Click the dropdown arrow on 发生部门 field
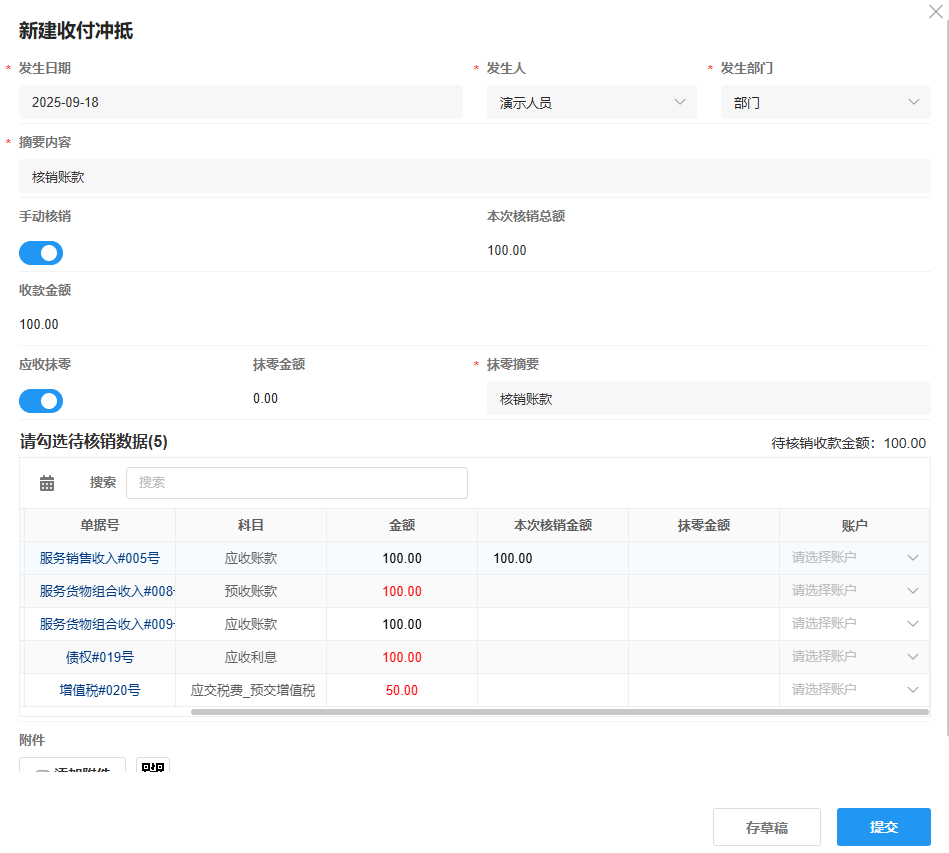 point(913,101)
